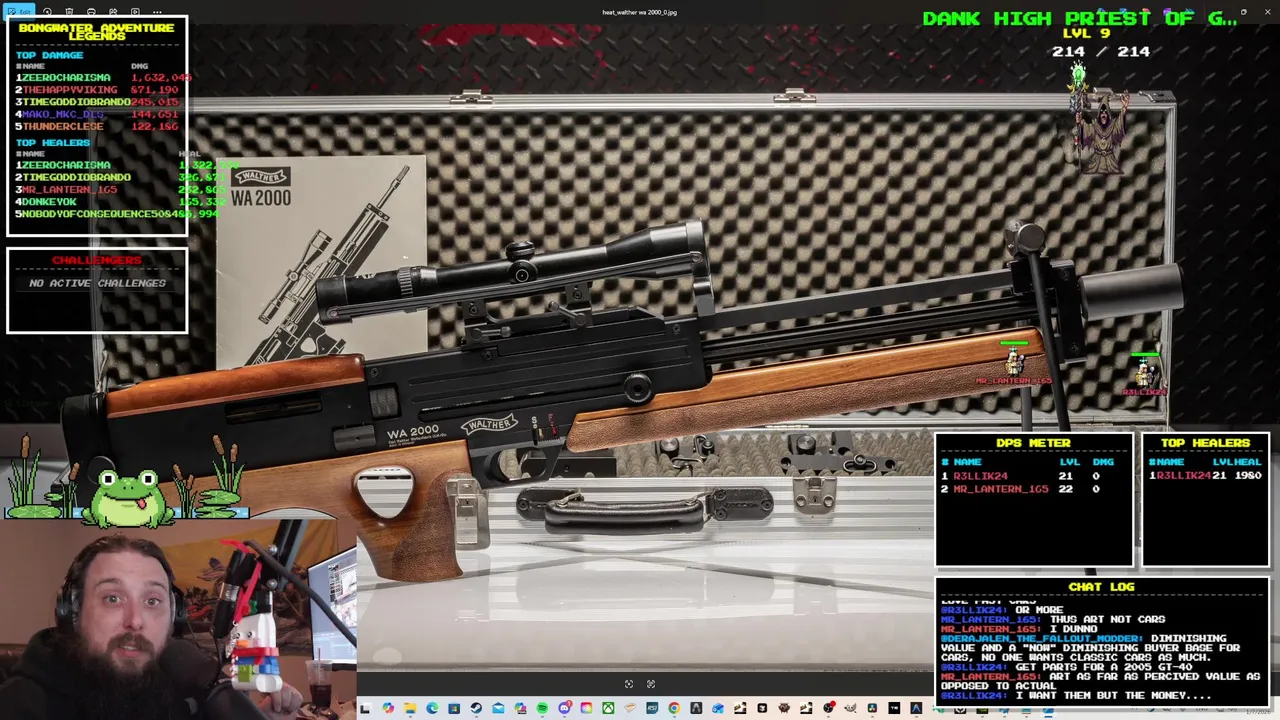Image resolution: width=1280 pixels, height=720 pixels.
Task: Select THUNDERCLESE in the Top Damage list
Action: (63, 127)
